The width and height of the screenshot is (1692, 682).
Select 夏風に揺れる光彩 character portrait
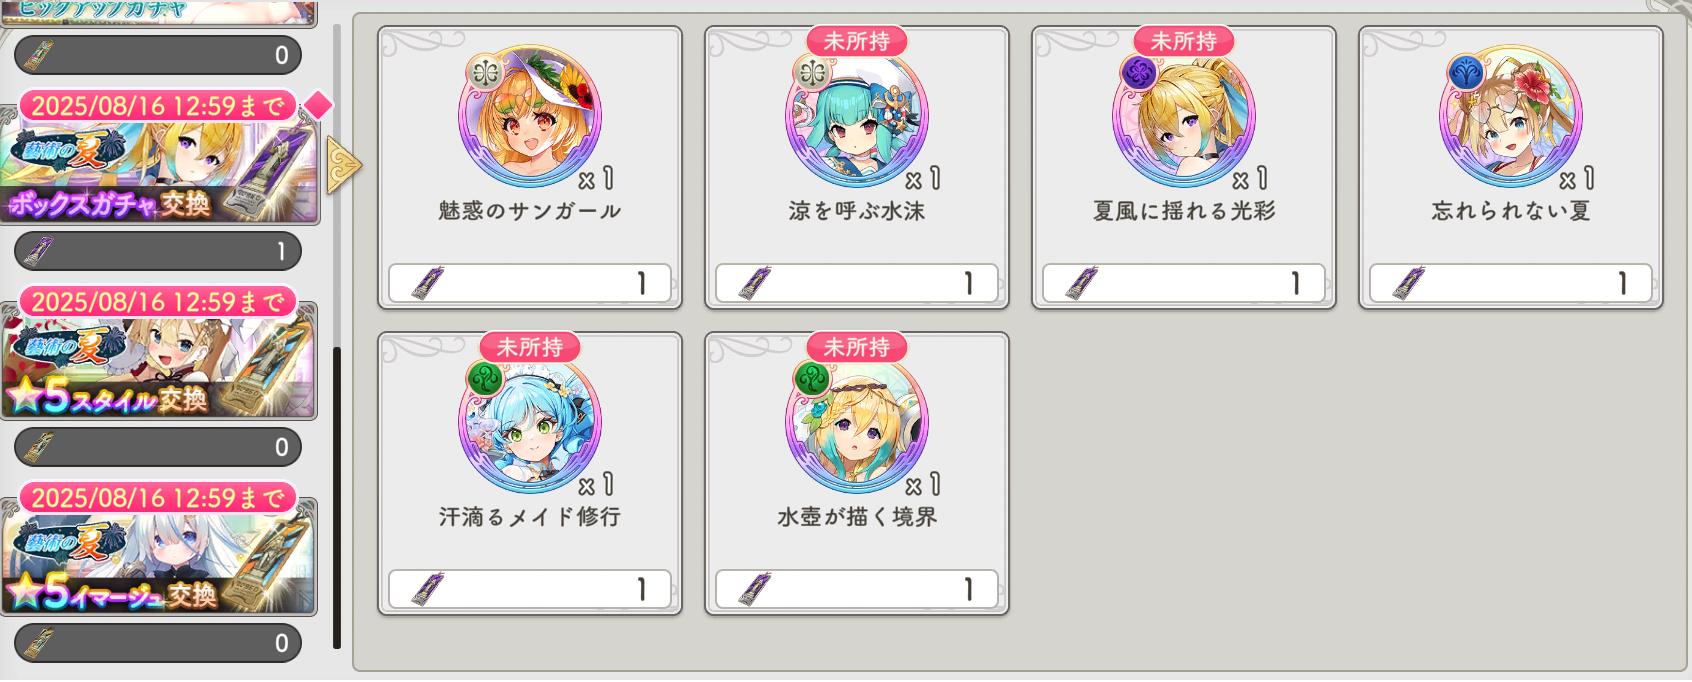point(1184,116)
